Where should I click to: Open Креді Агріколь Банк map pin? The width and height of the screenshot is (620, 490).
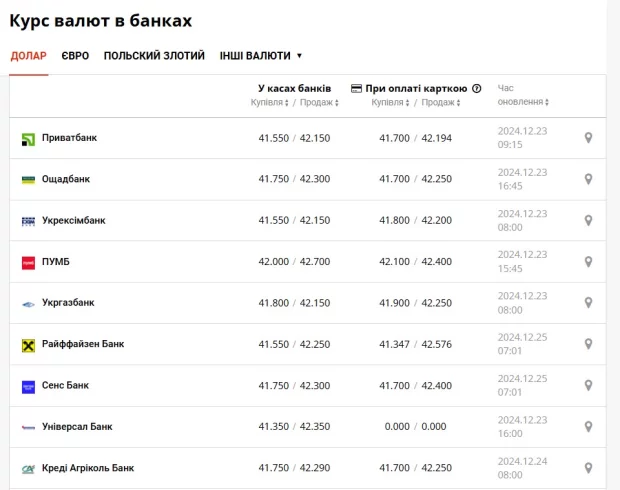(x=588, y=468)
